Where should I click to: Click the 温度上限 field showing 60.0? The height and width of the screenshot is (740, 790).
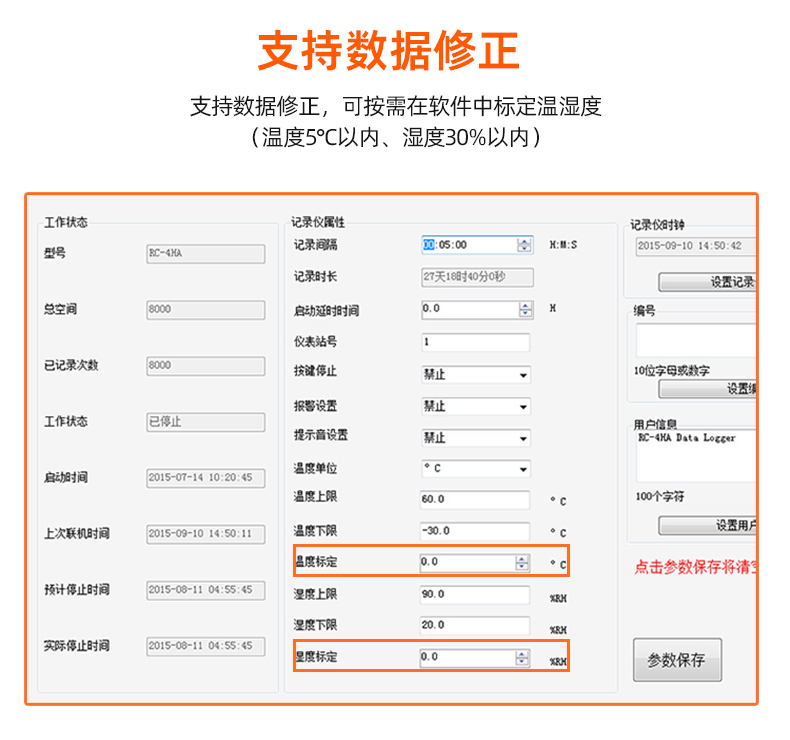(x=475, y=500)
